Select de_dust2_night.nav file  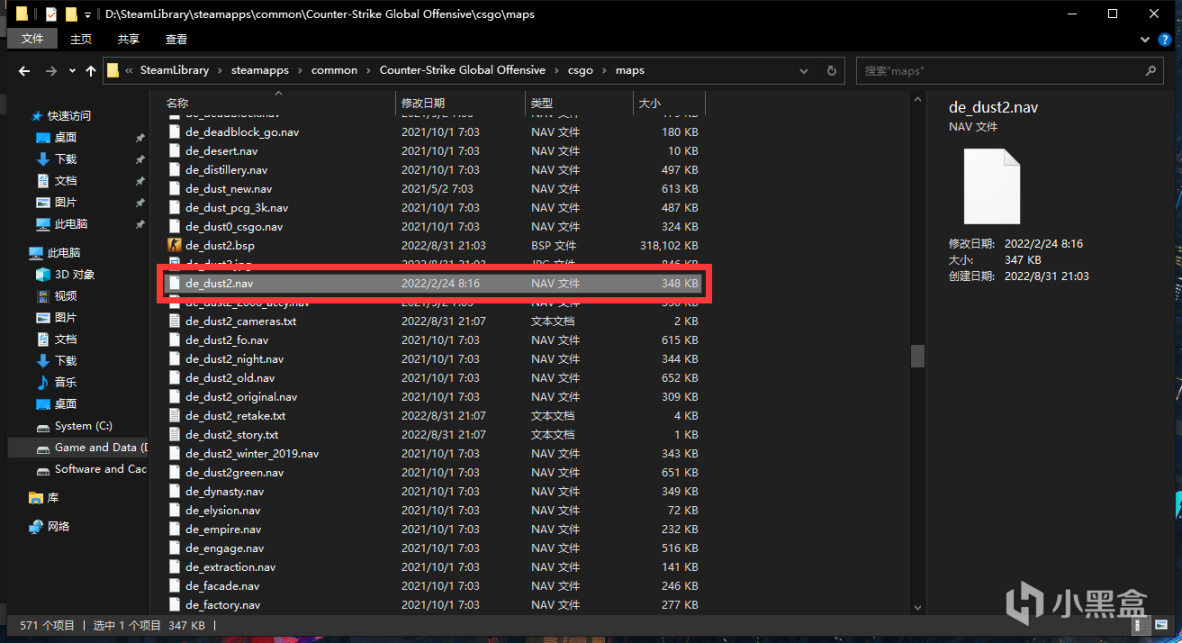234,359
